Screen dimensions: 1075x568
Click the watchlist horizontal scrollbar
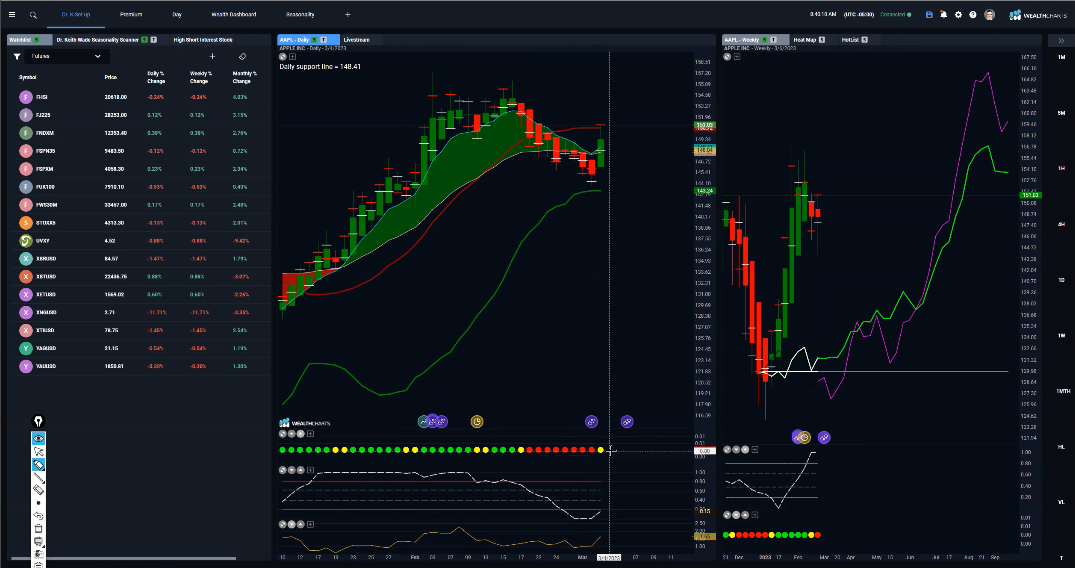[x=123, y=558]
